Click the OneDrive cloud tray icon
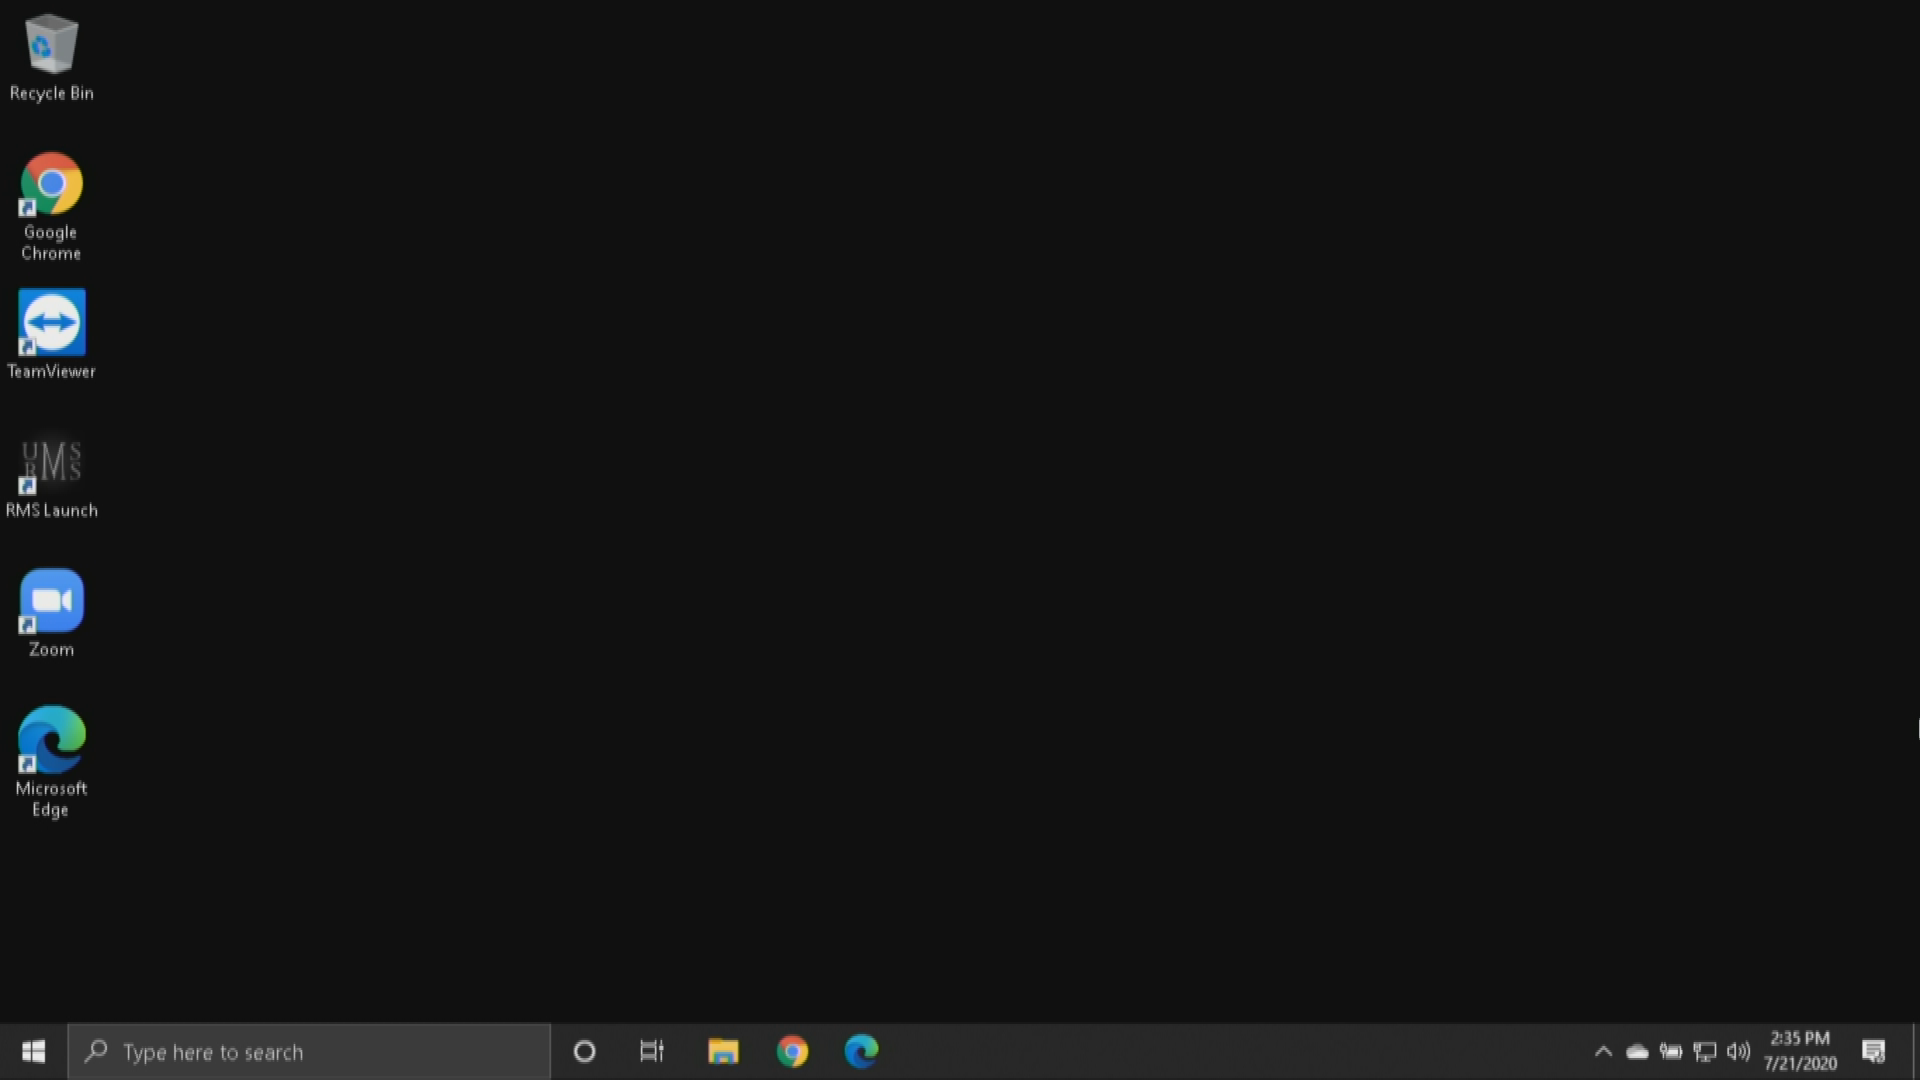The height and width of the screenshot is (1080, 1920). (x=1637, y=1052)
